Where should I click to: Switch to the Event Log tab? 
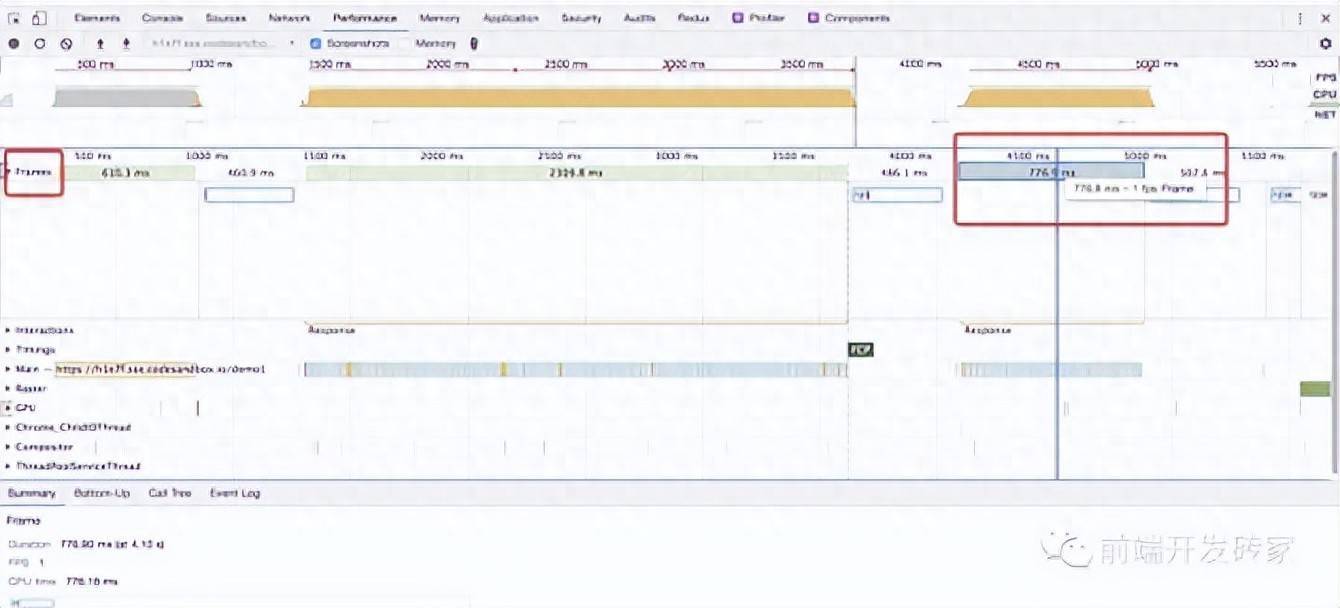[235, 493]
